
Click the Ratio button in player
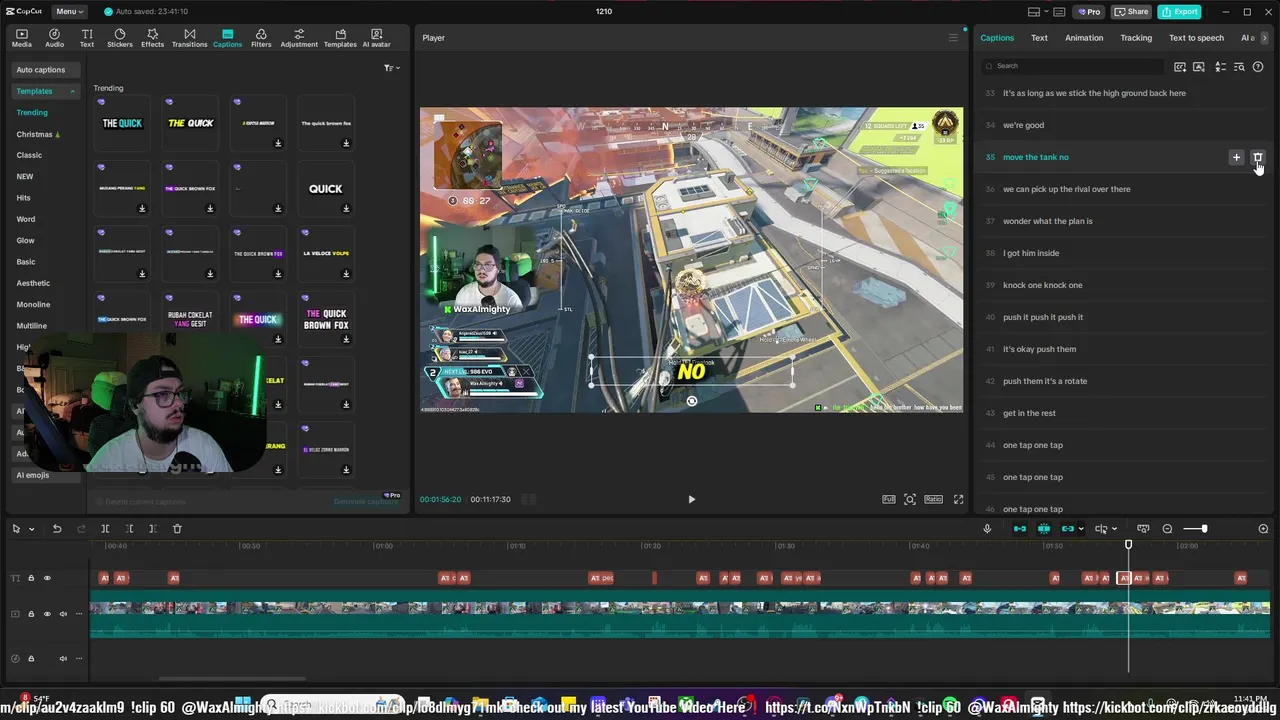click(933, 499)
